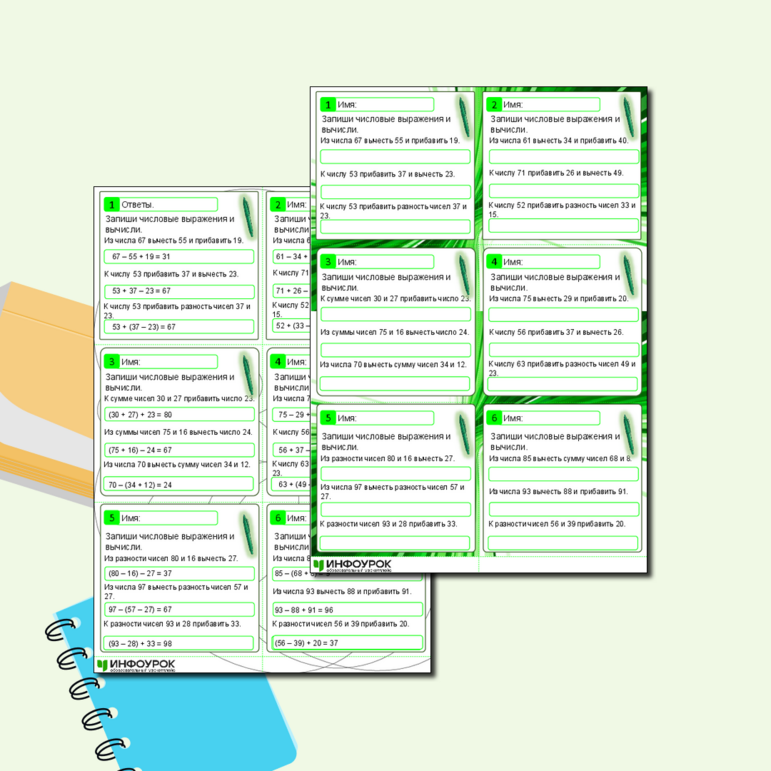This screenshot has width=771, height=771.
Task: Click the green number 1 badge beside "Ответы"
Action: pos(112,204)
